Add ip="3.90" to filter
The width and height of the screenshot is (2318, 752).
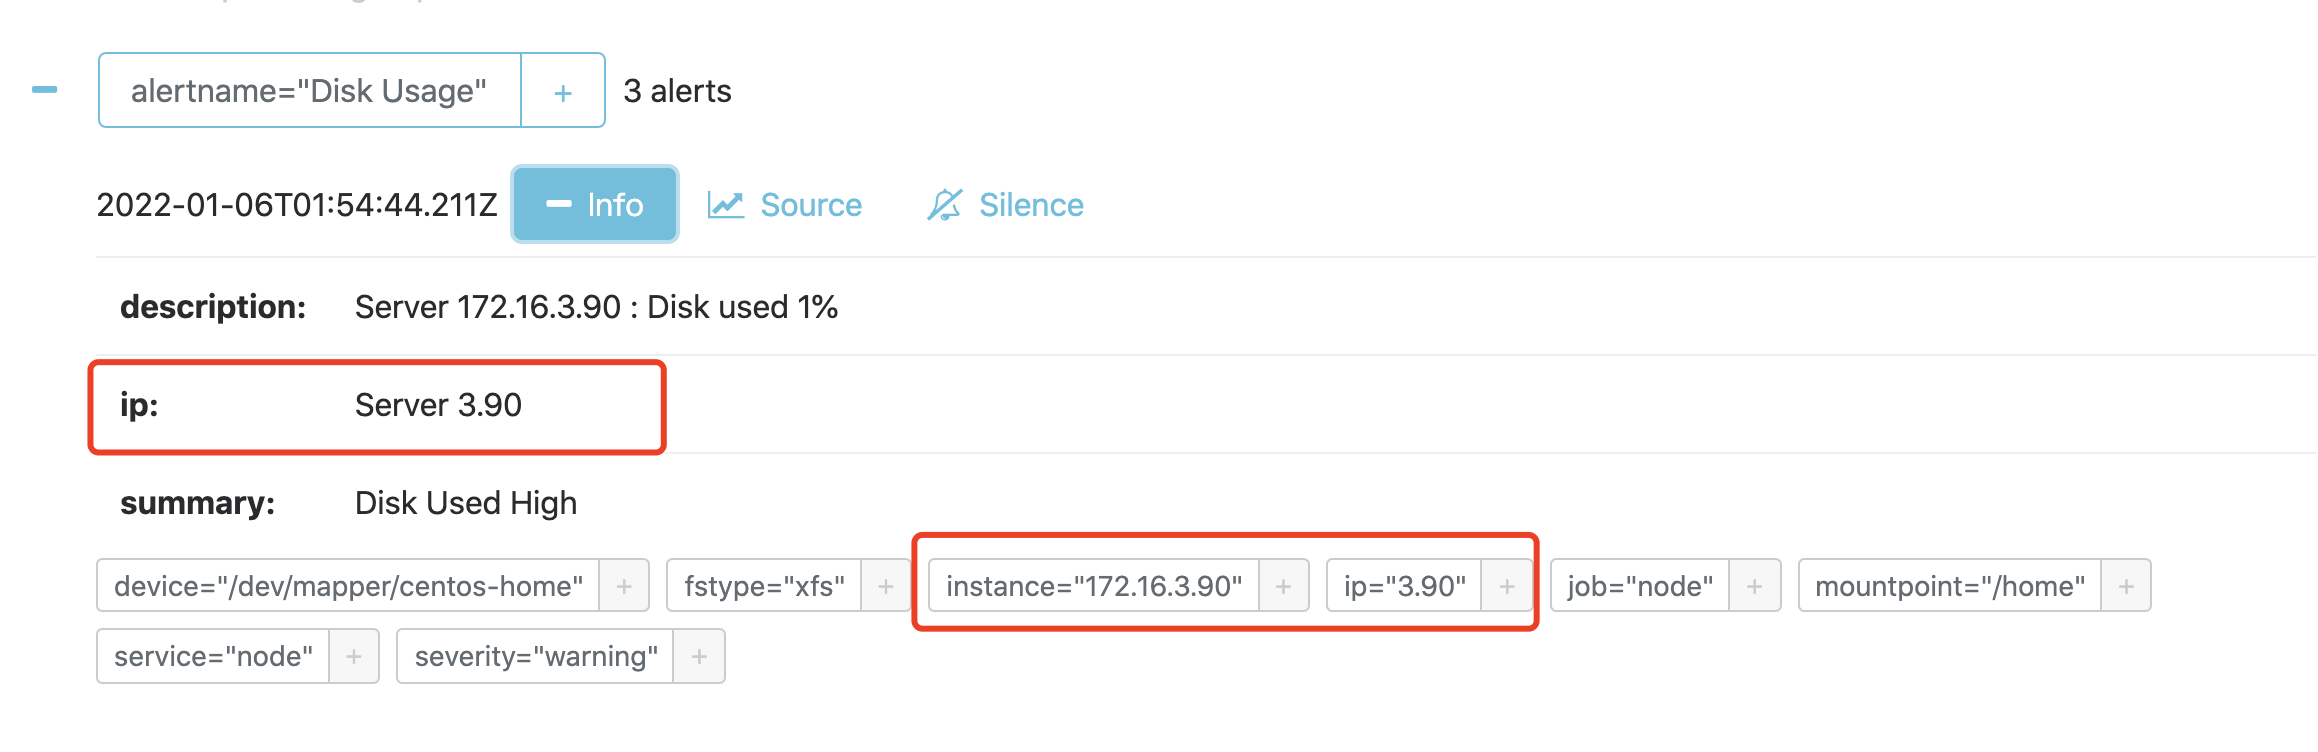point(1507,586)
